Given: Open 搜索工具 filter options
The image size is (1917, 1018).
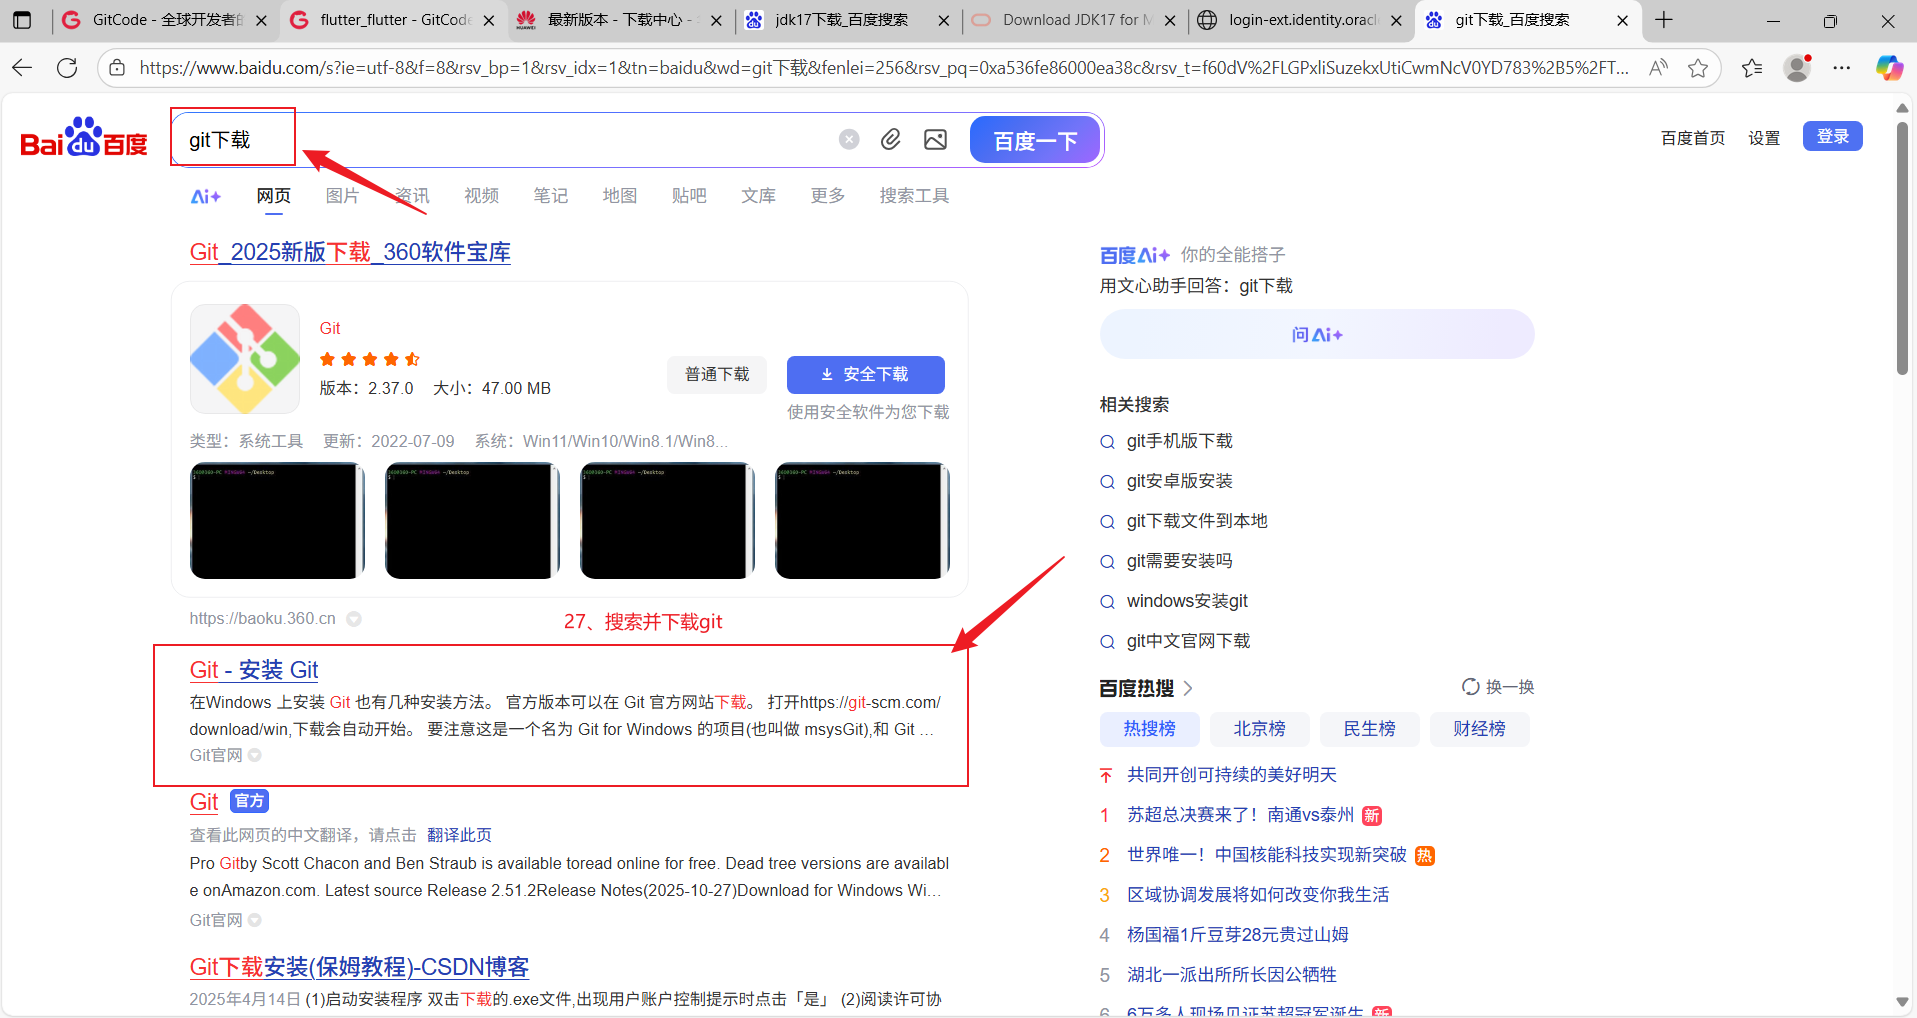Looking at the screenshot, I should click(x=914, y=196).
